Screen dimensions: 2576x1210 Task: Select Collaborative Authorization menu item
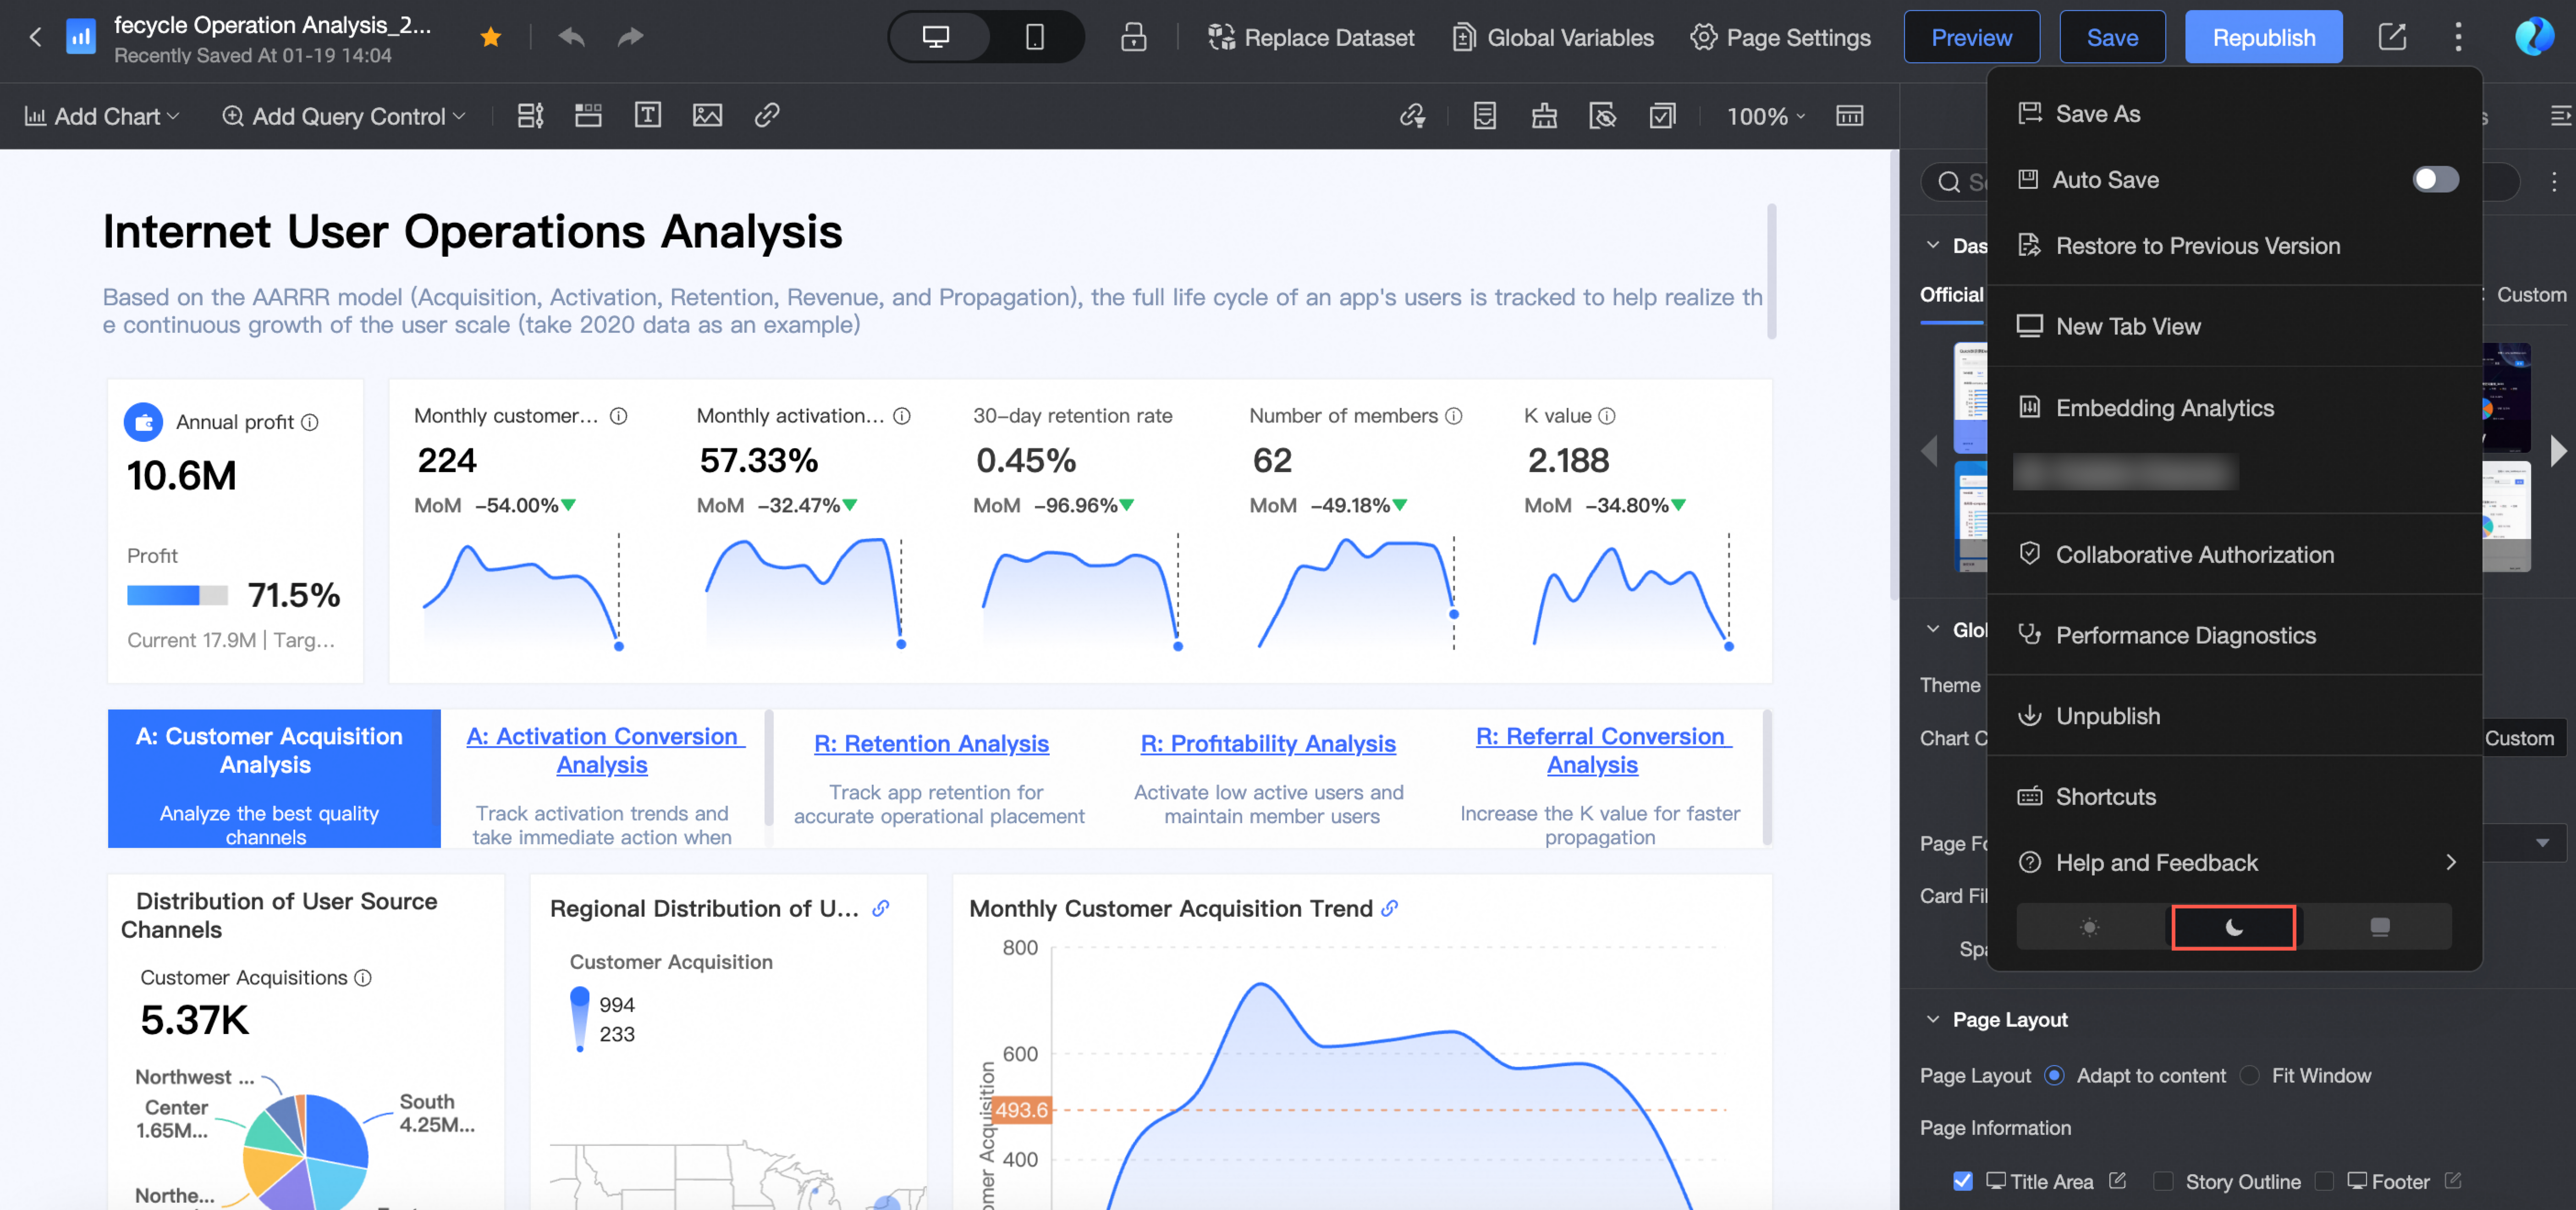click(2234, 555)
